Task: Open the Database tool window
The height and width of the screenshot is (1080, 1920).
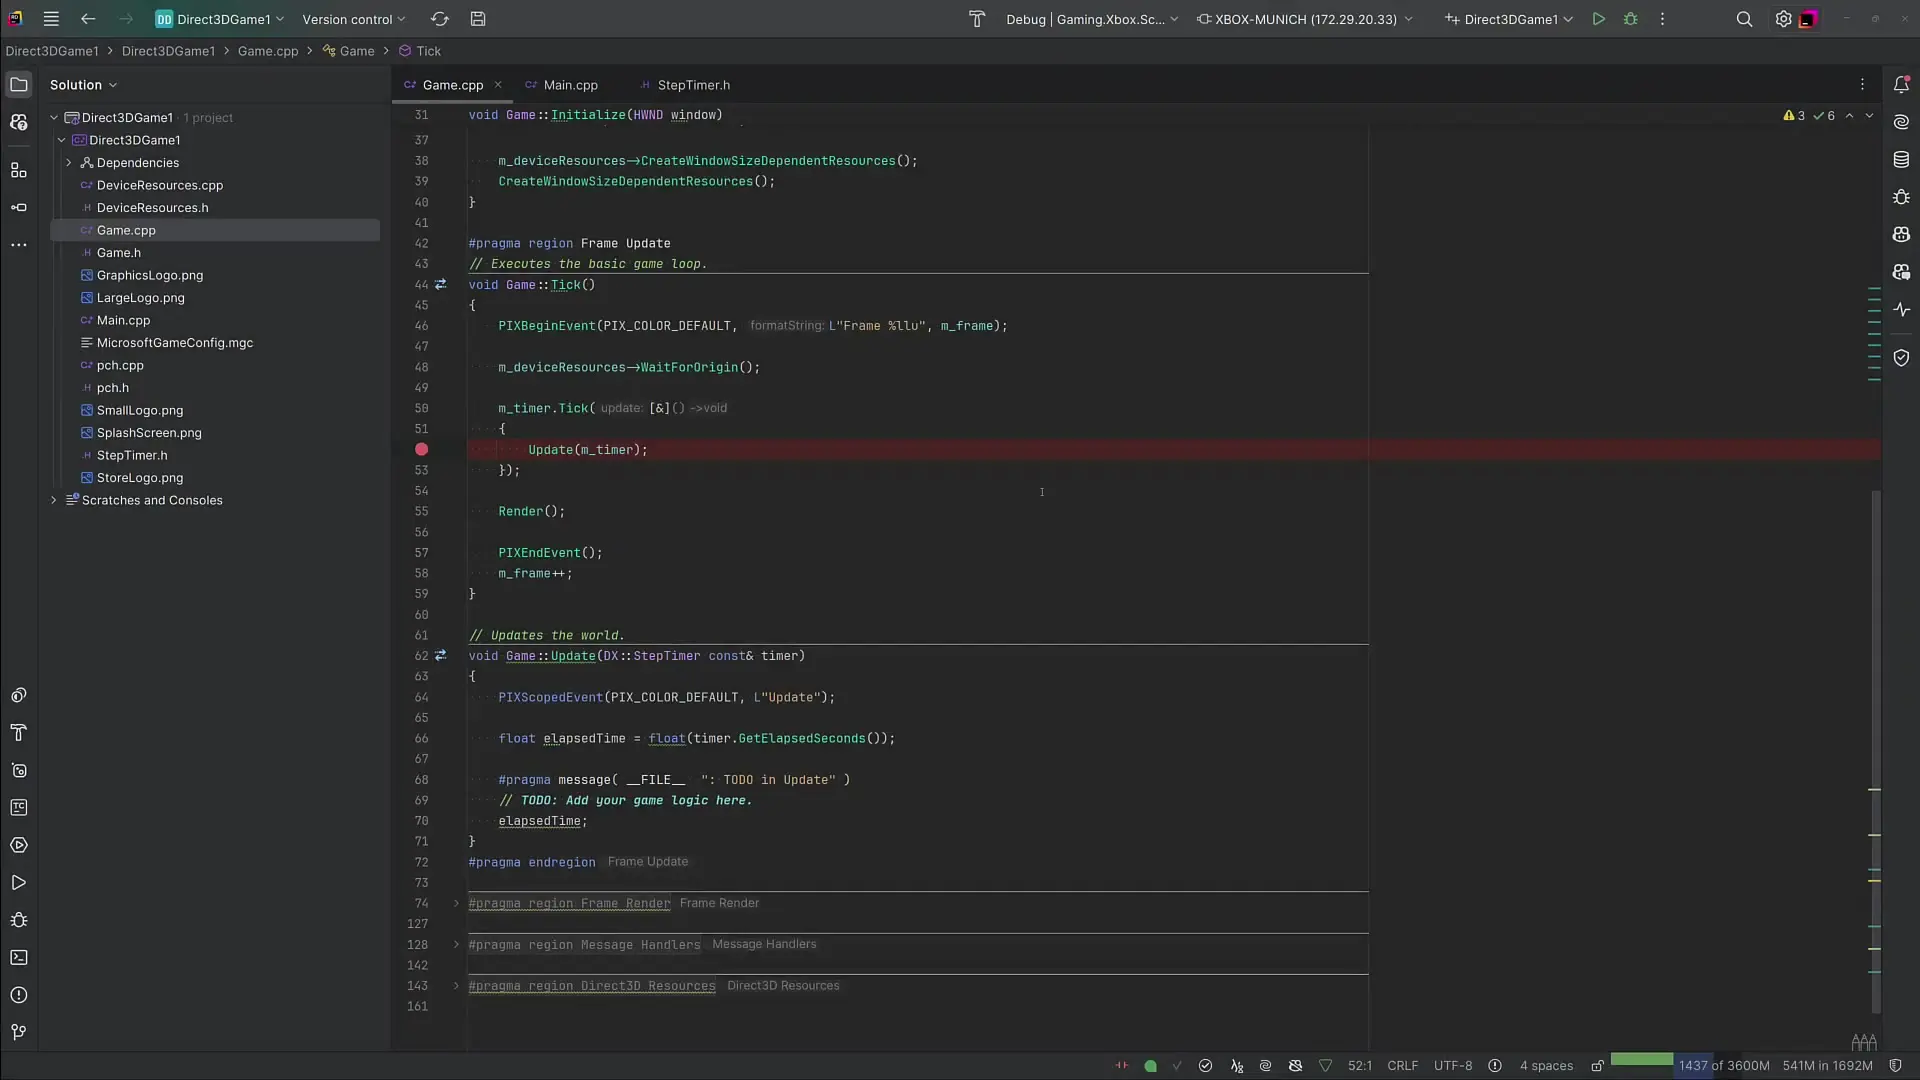Action: coord(1901,160)
